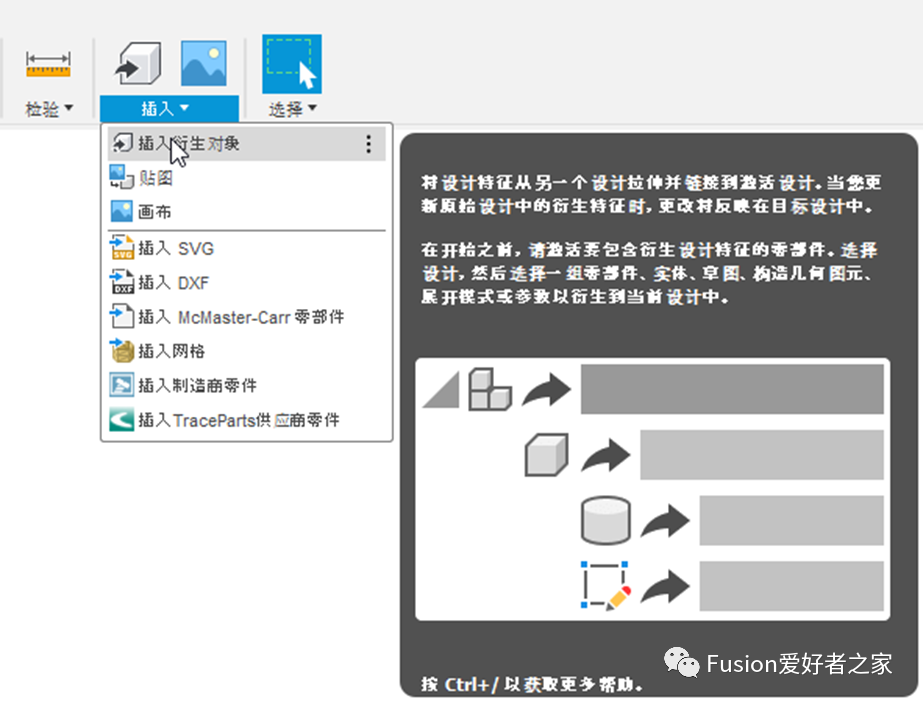
Task: Click the mesh icon beside 插入网格
Action: pos(122,350)
